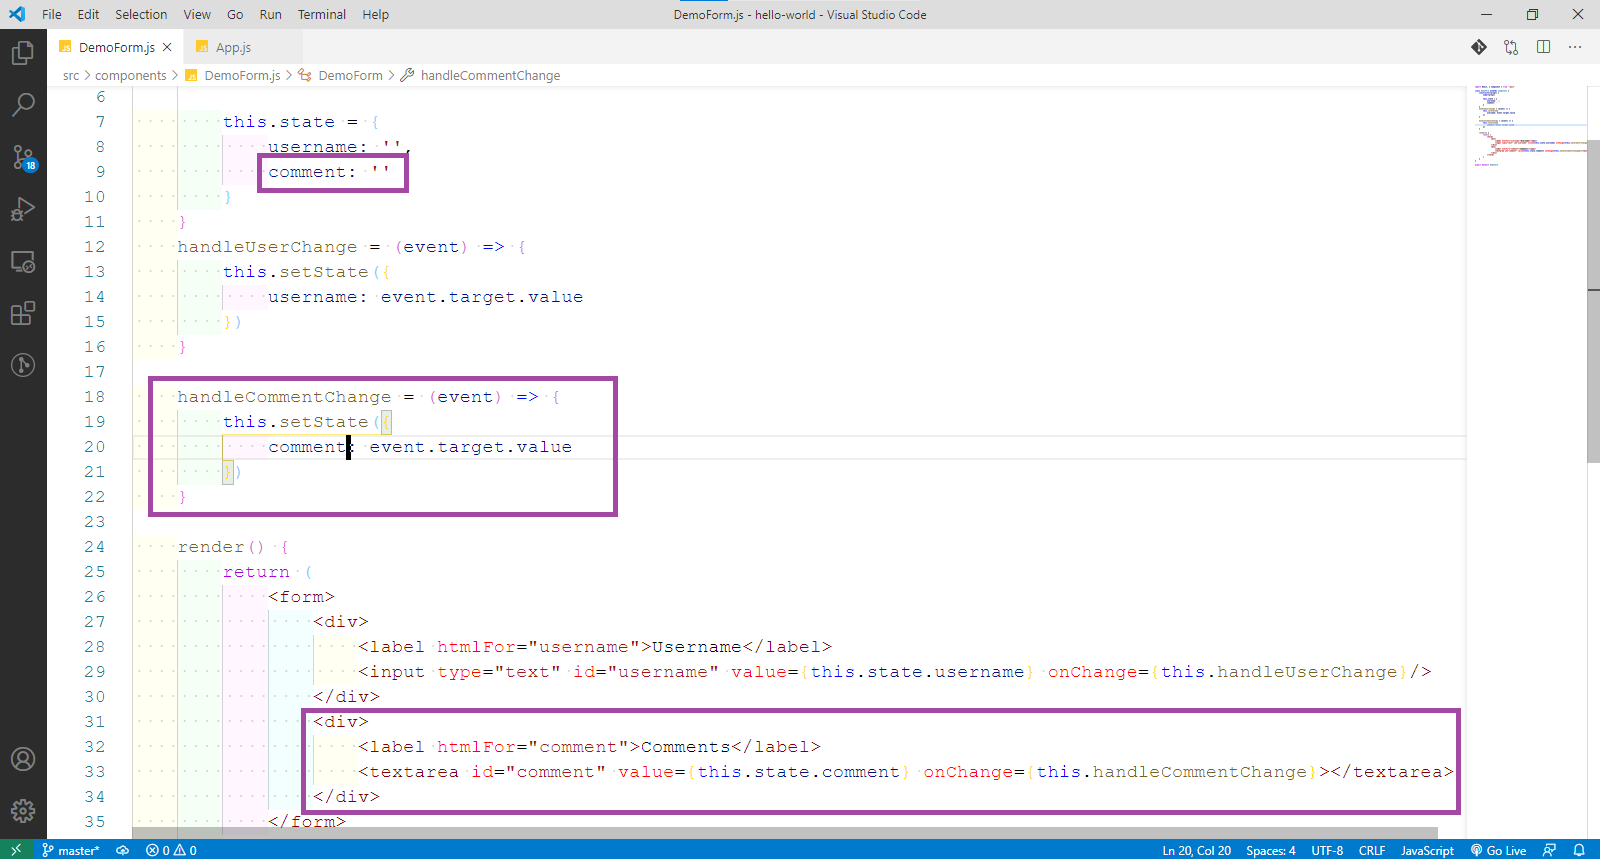Open the Run and Debug view
The height and width of the screenshot is (859, 1600).
click(23, 209)
